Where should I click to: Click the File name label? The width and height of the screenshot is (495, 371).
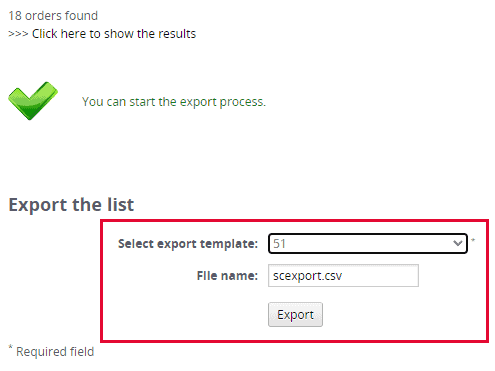click(x=227, y=276)
